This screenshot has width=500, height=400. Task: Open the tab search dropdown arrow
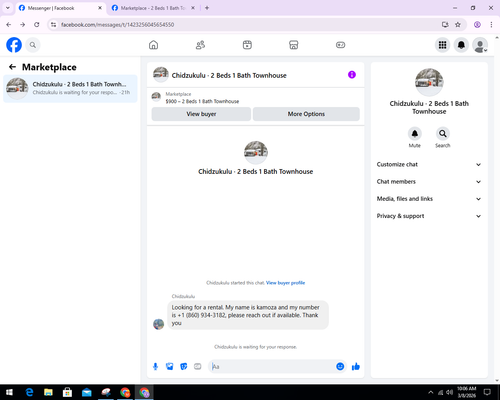[x=8, y=8]
